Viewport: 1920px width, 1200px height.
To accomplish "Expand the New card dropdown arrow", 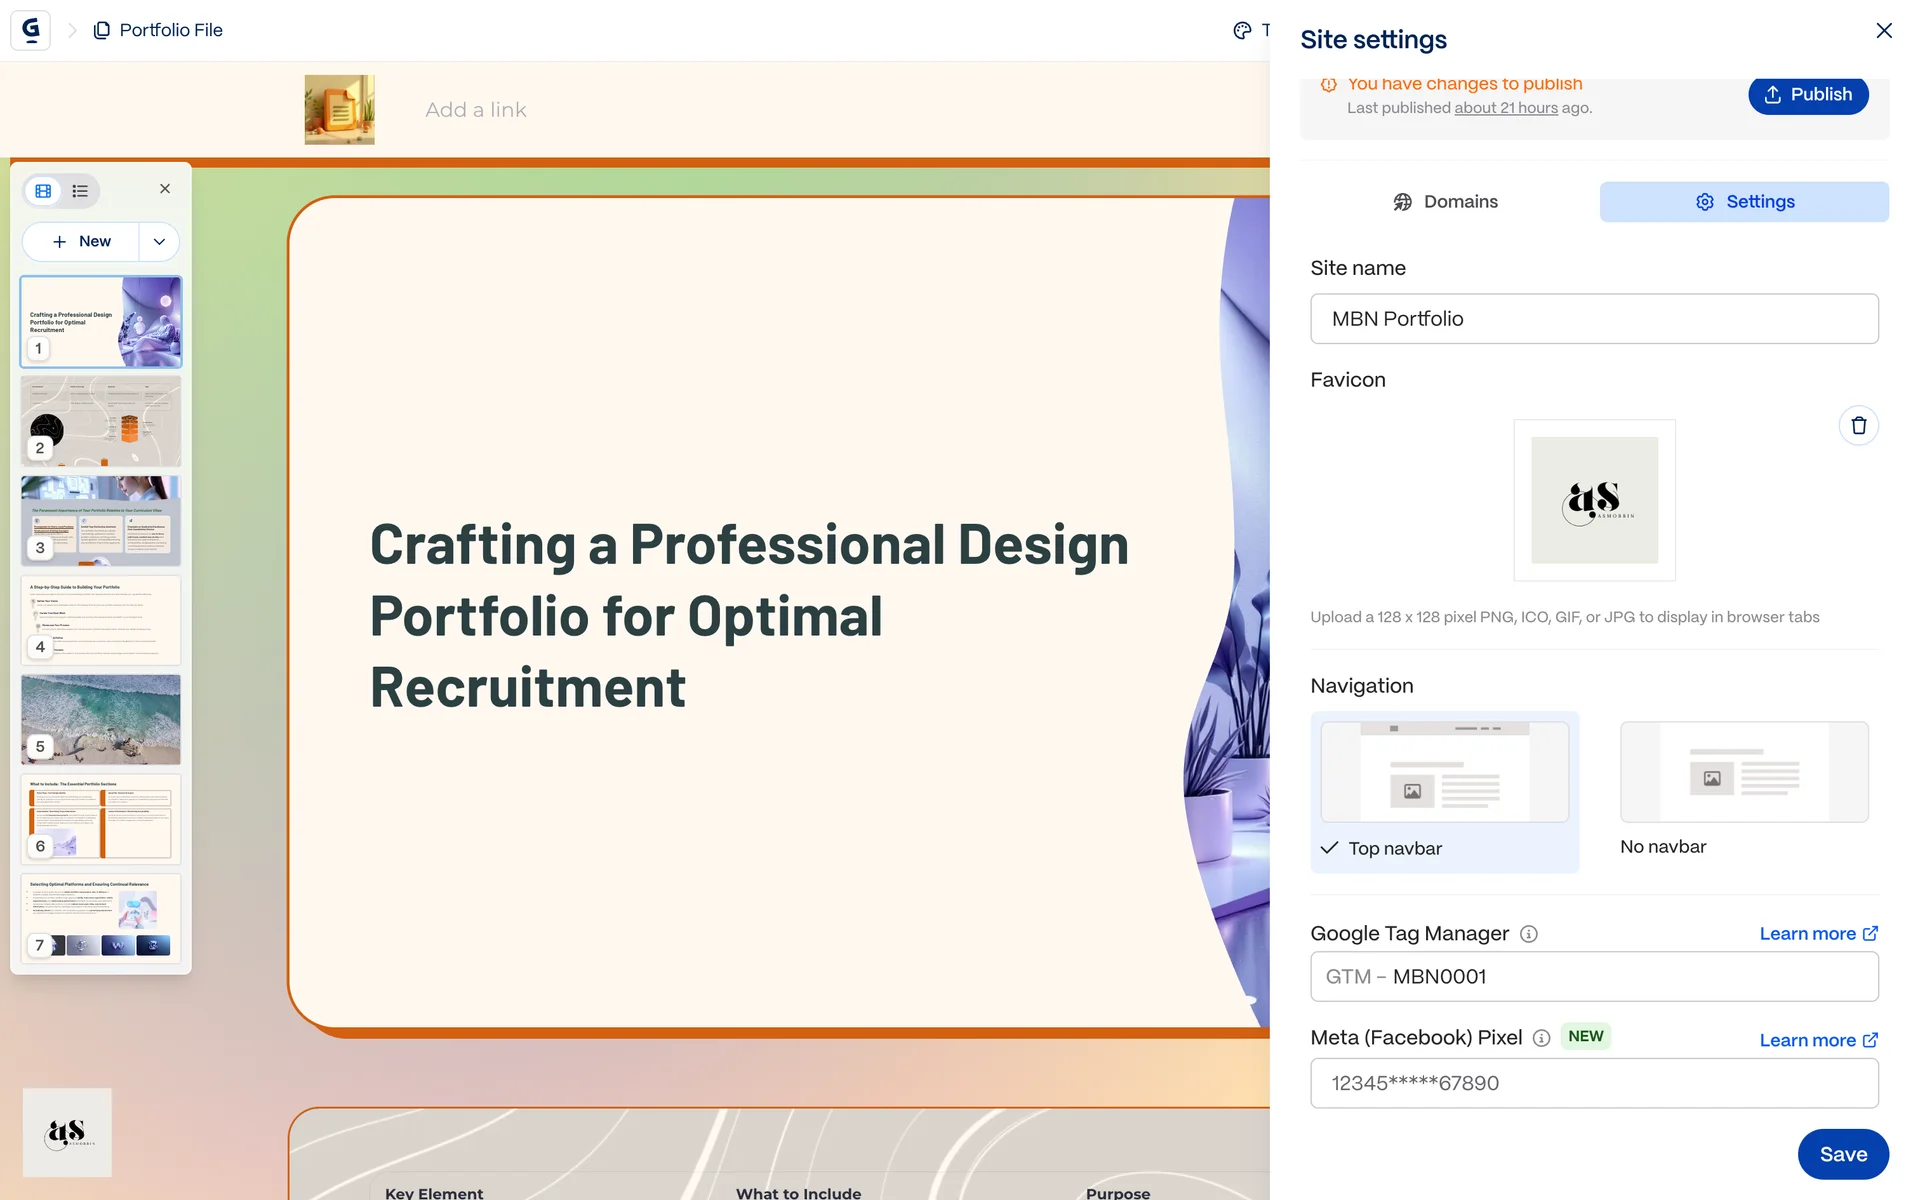I will coord(159,242).
